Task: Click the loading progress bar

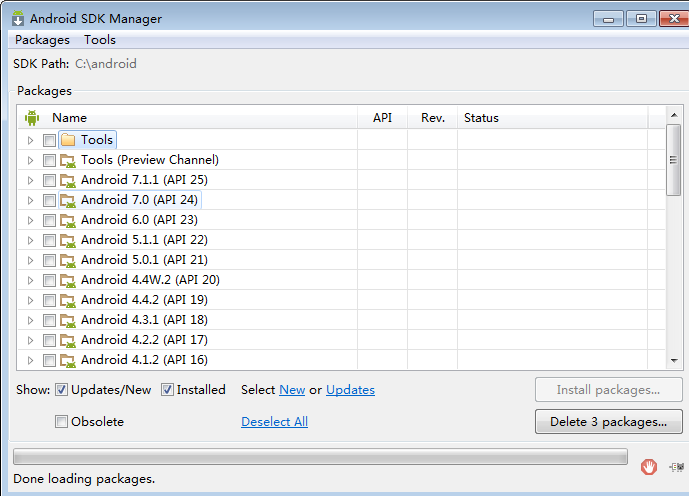Action: coord(320,457)
